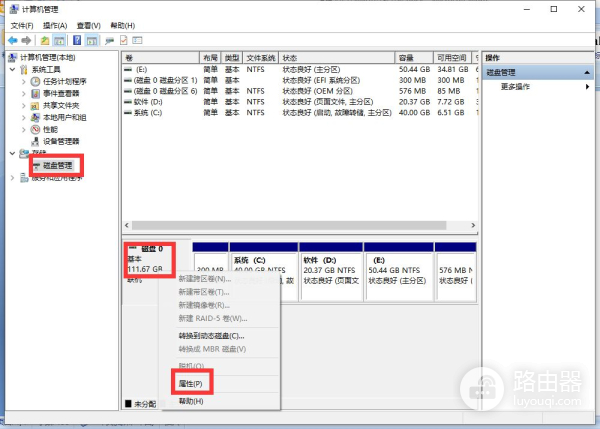Screen dimensions: 600x429
Task: Open 查看(V) menu
Action: tap(88, 26)
